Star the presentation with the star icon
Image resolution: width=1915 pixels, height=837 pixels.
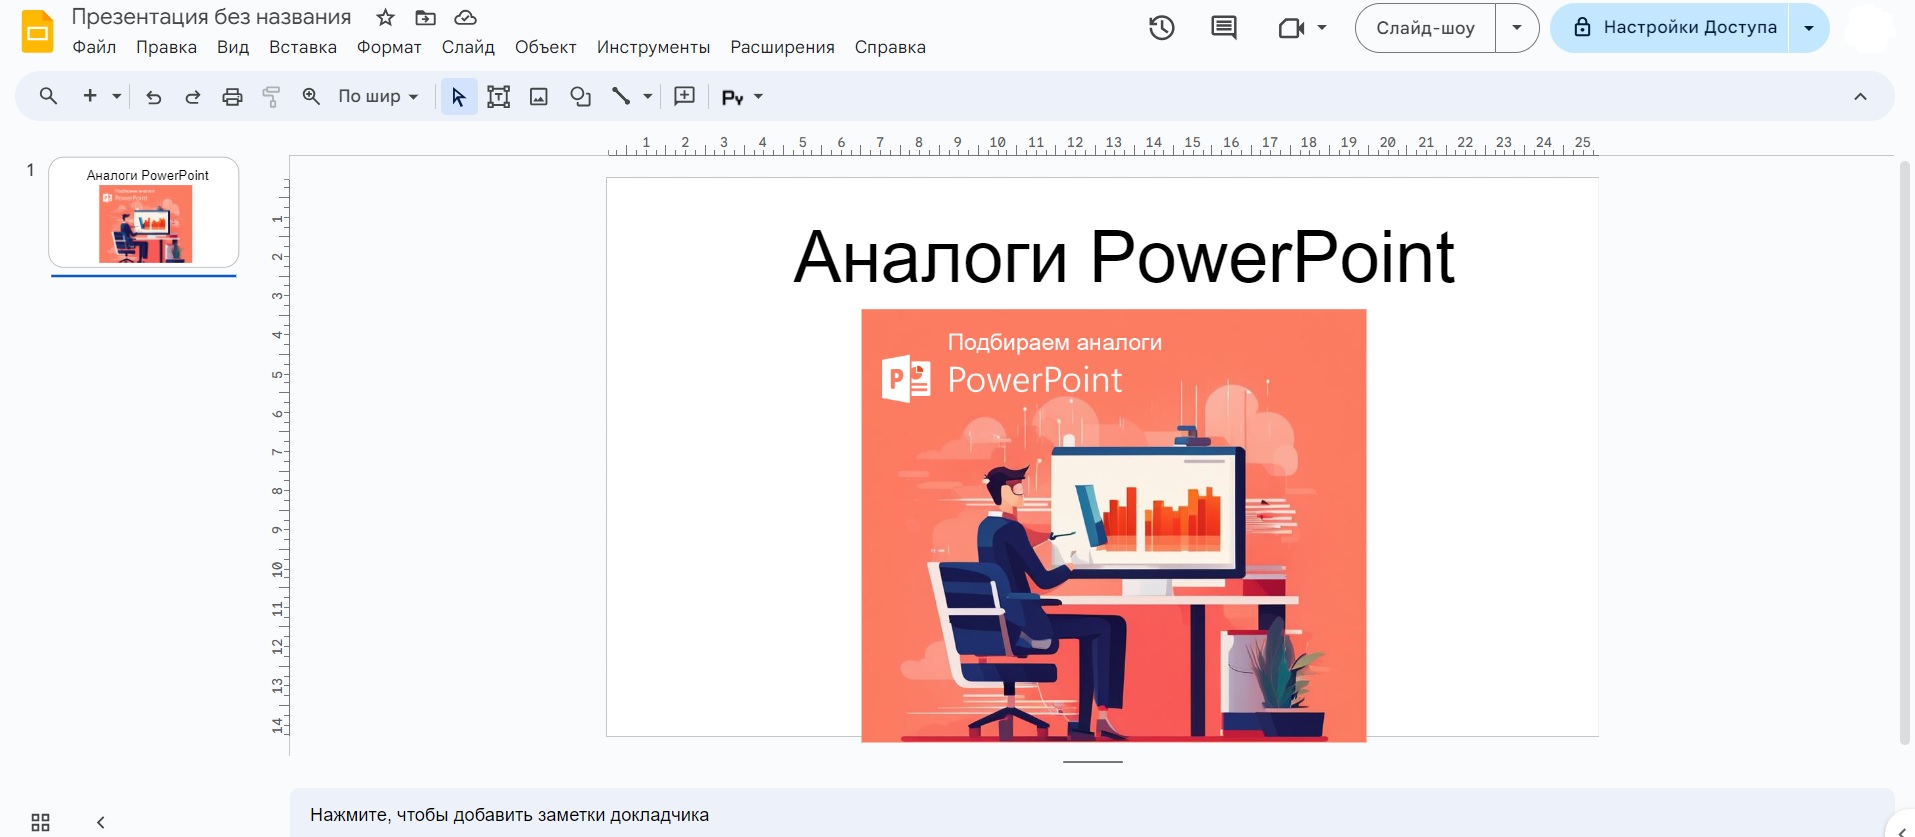[385, 17]
